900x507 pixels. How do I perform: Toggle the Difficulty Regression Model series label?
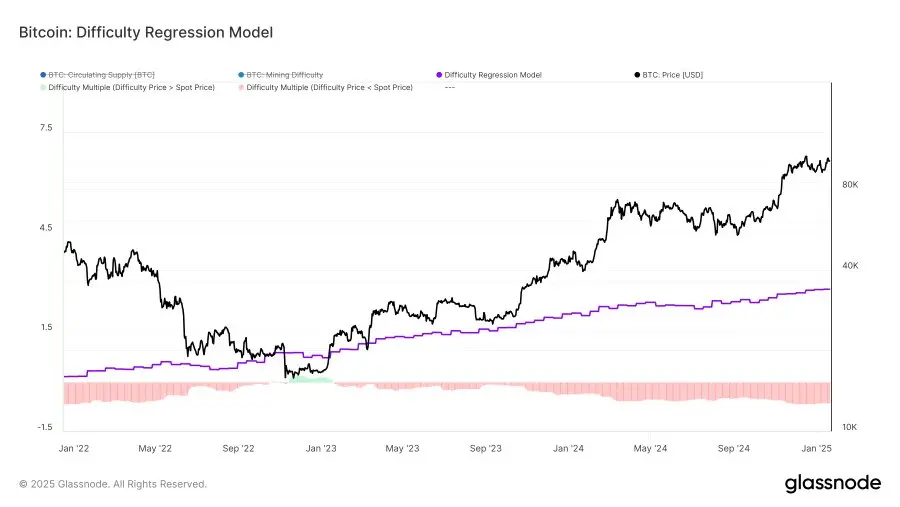tap(493, 74)
